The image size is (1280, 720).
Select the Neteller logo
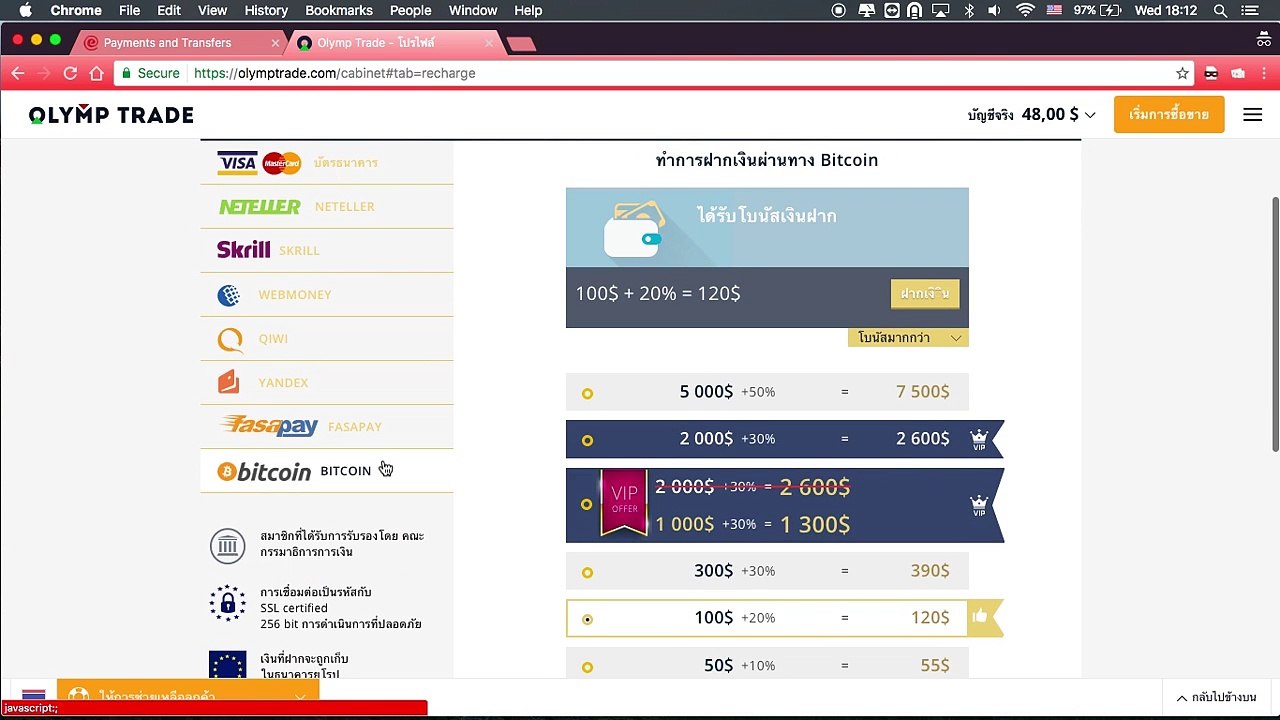(x=260, y=207)
